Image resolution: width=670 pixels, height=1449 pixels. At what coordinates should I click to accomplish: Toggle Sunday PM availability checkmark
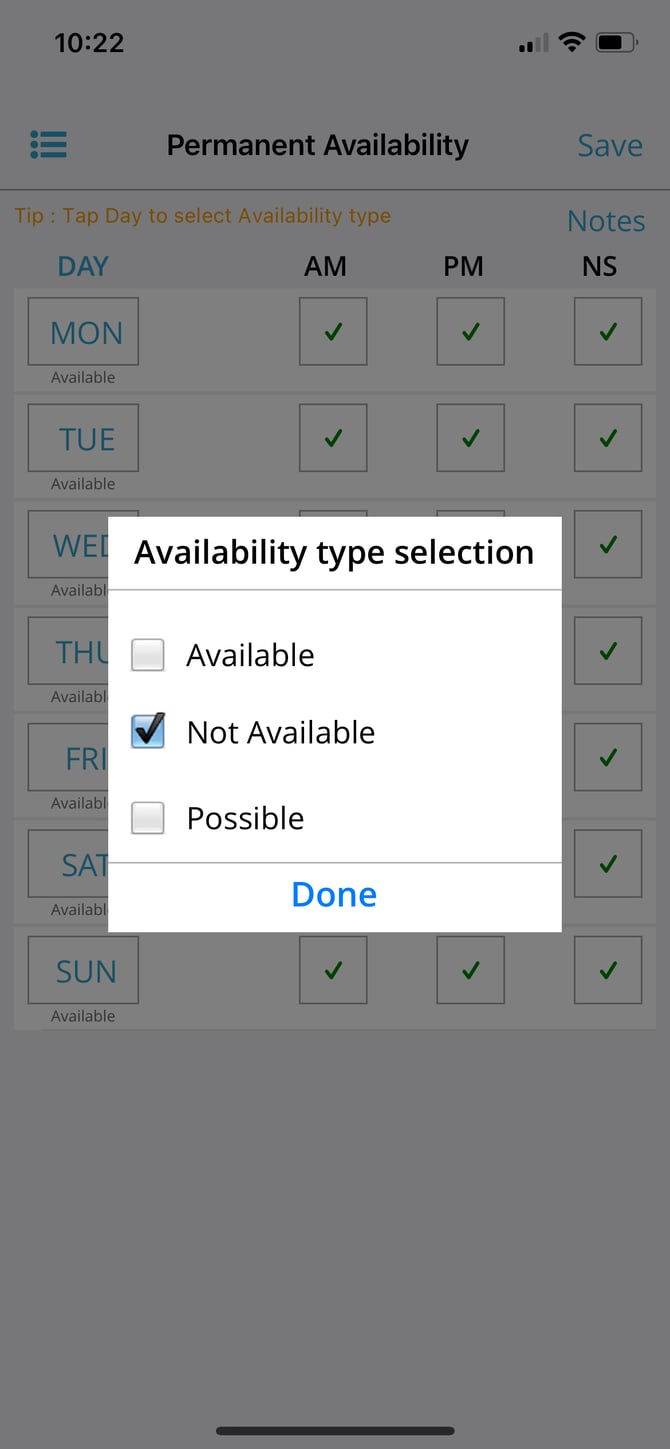pos(470,970)
